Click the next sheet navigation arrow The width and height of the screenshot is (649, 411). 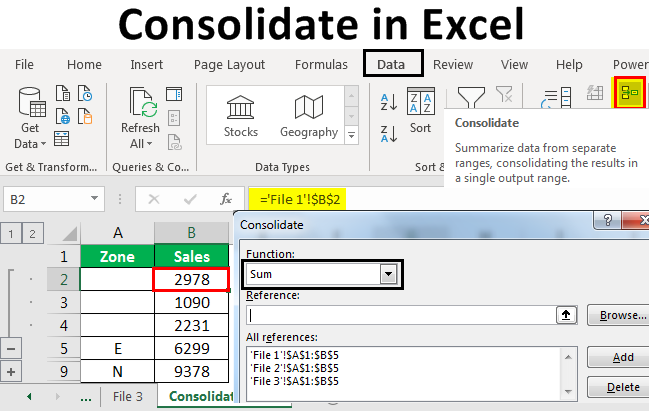coord(58,397)
